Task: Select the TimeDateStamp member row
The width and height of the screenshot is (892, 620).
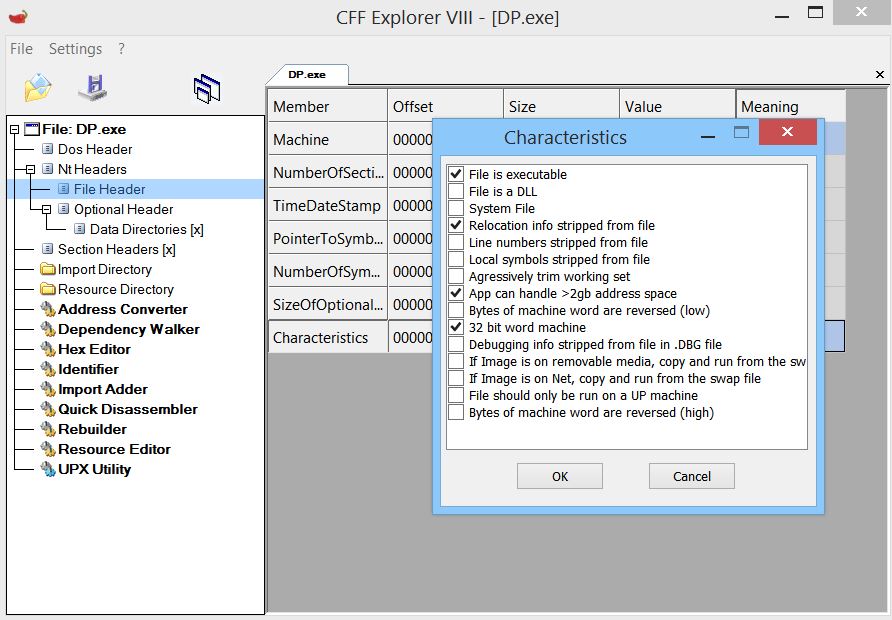Action: [x=328, y=205]
